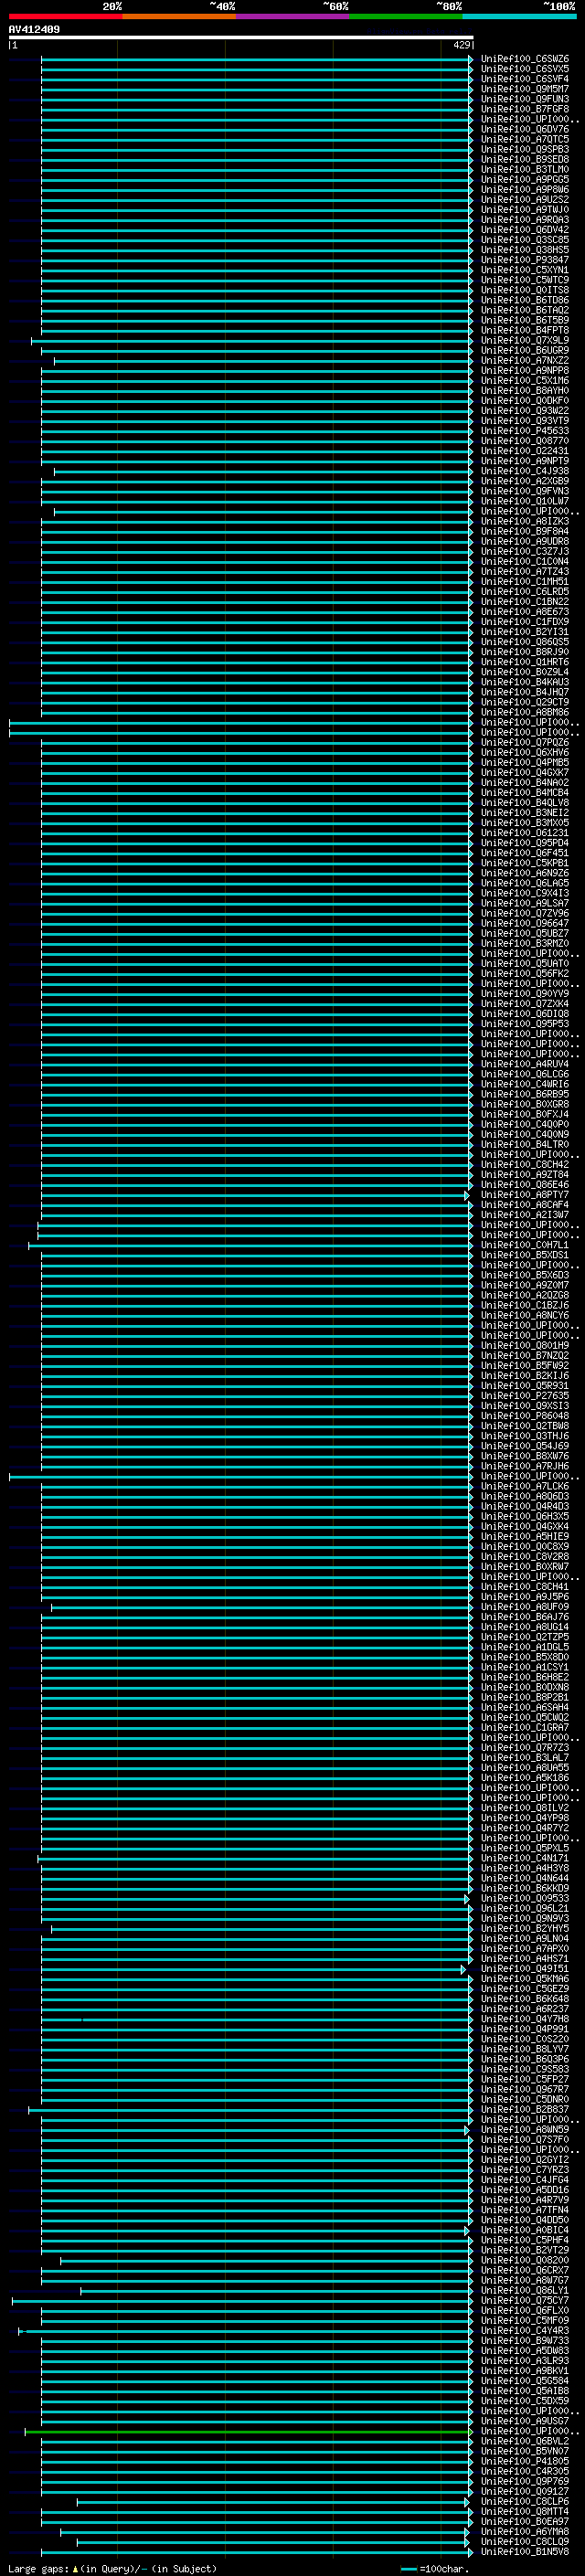Select the UniRef100_A8PTY7 label
Image resolution: width=585 pixels, height=2576 pixels.
[525, 1195]
